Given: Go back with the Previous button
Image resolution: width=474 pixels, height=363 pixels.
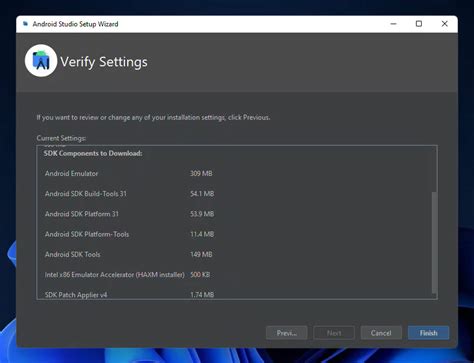Looking at the screenshot, I should (287, 333).
